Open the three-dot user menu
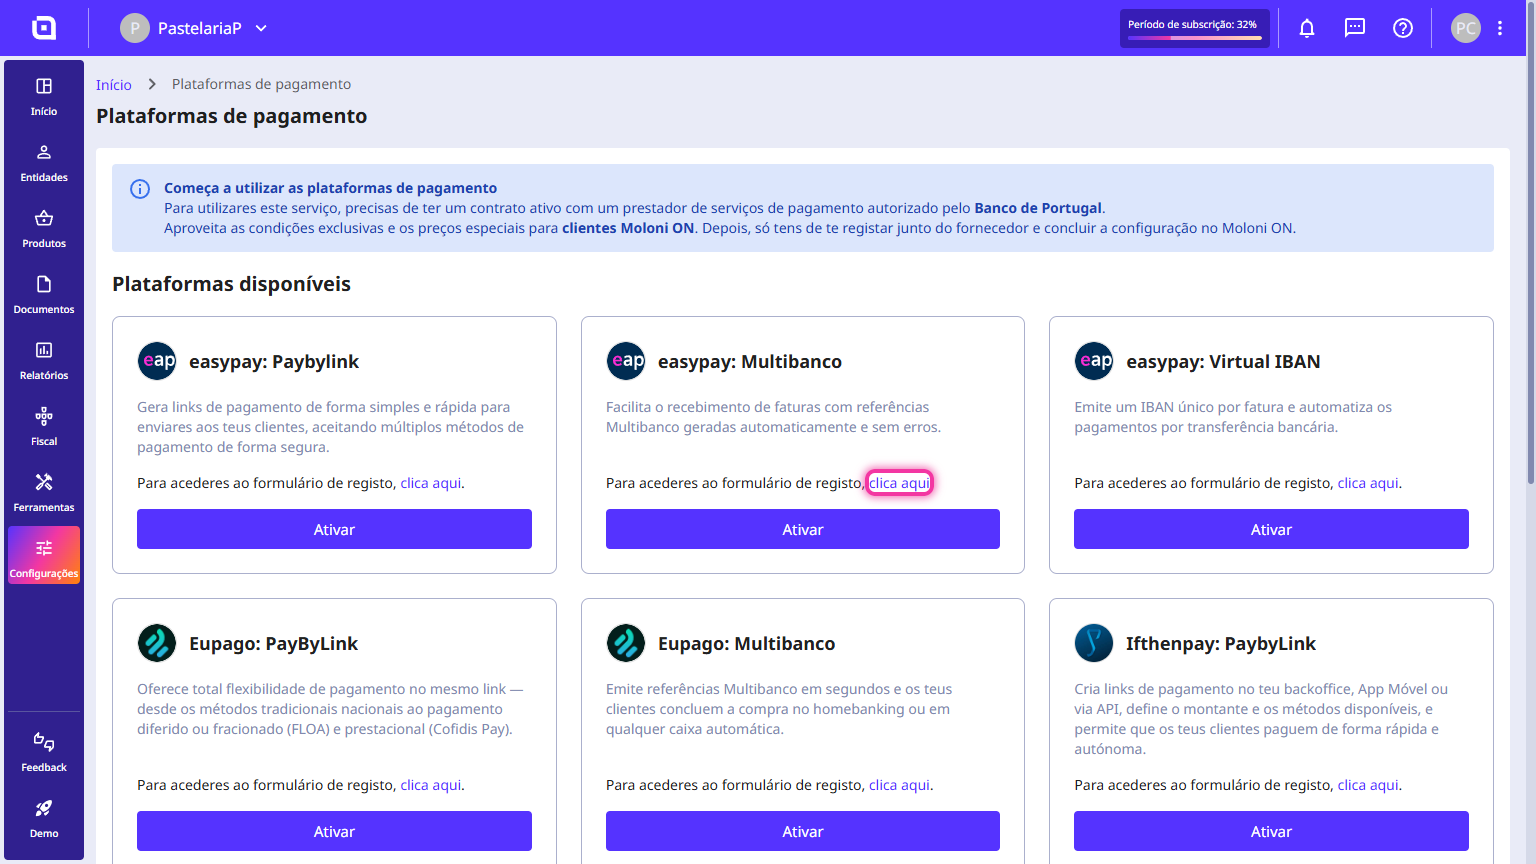Viewport: 1536px width, 864px height. [1500, 28]
